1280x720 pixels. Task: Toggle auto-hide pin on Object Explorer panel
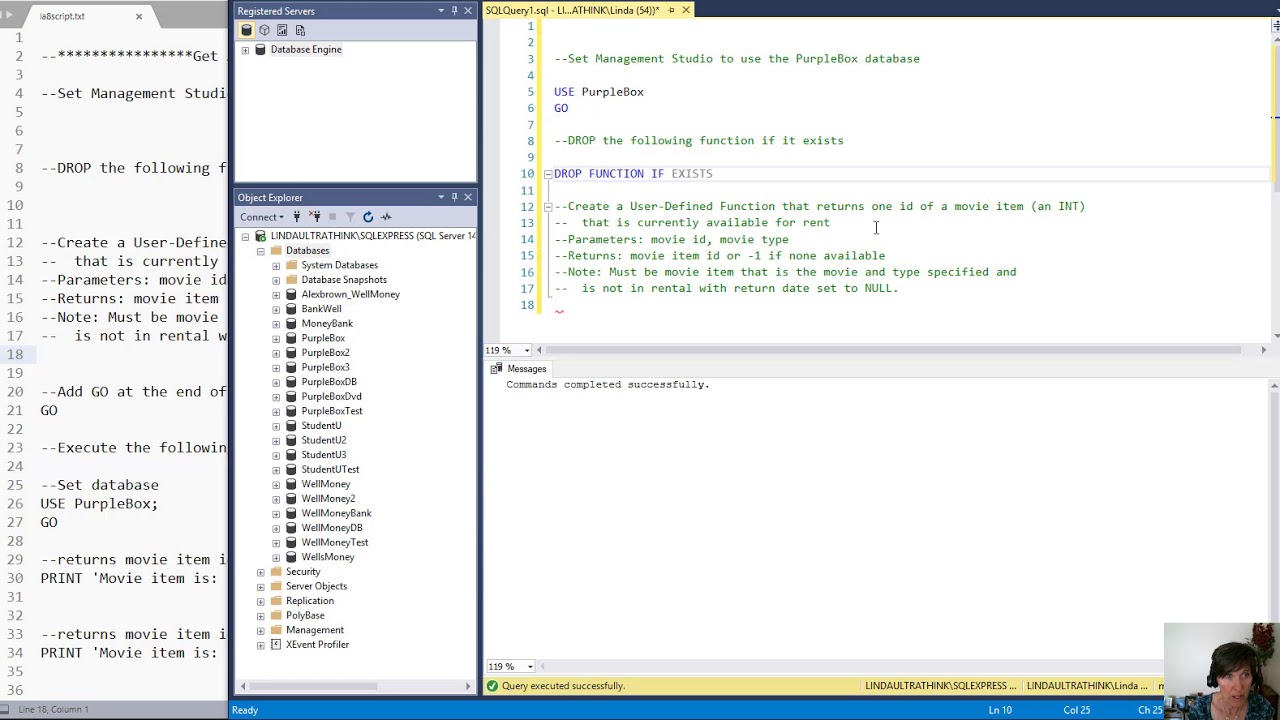454,197
